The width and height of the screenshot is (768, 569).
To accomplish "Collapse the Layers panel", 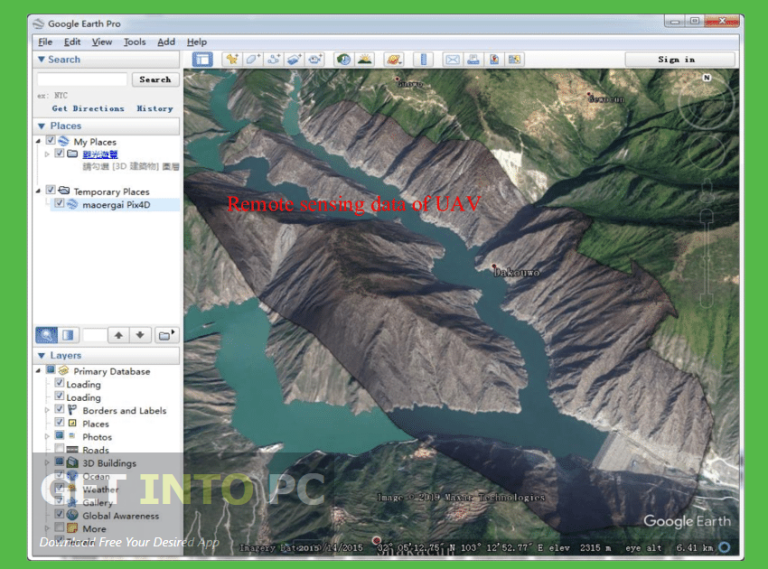I will click(42, 356).
